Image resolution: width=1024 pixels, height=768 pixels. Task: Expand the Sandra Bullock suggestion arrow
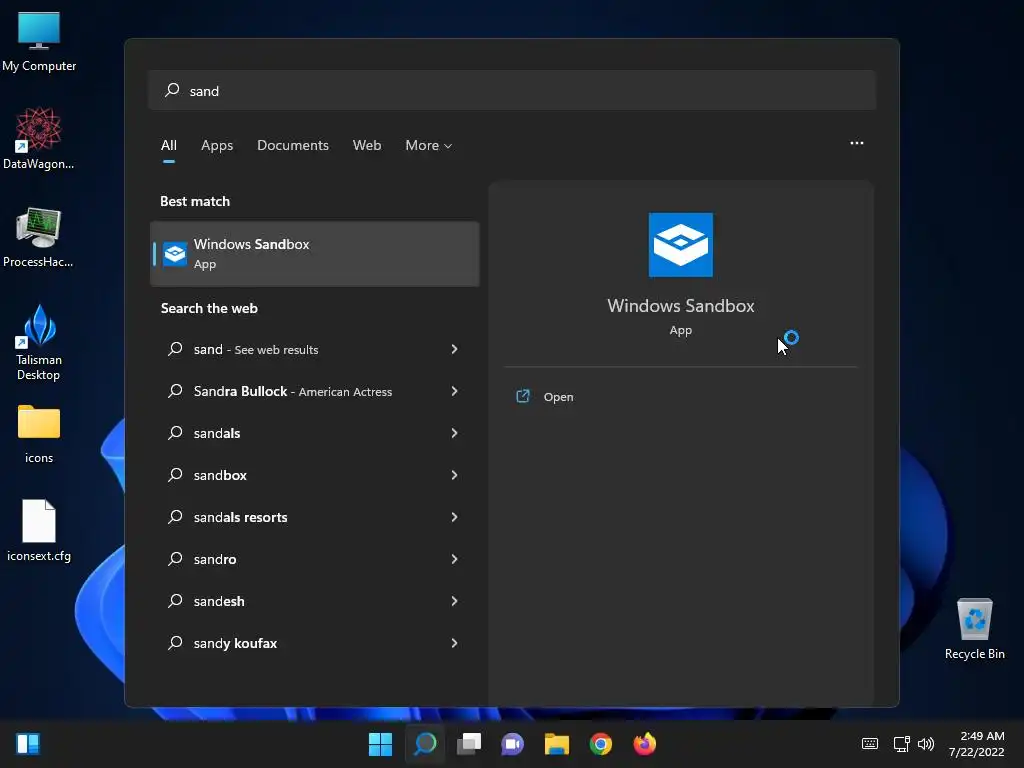coord(454,391)
